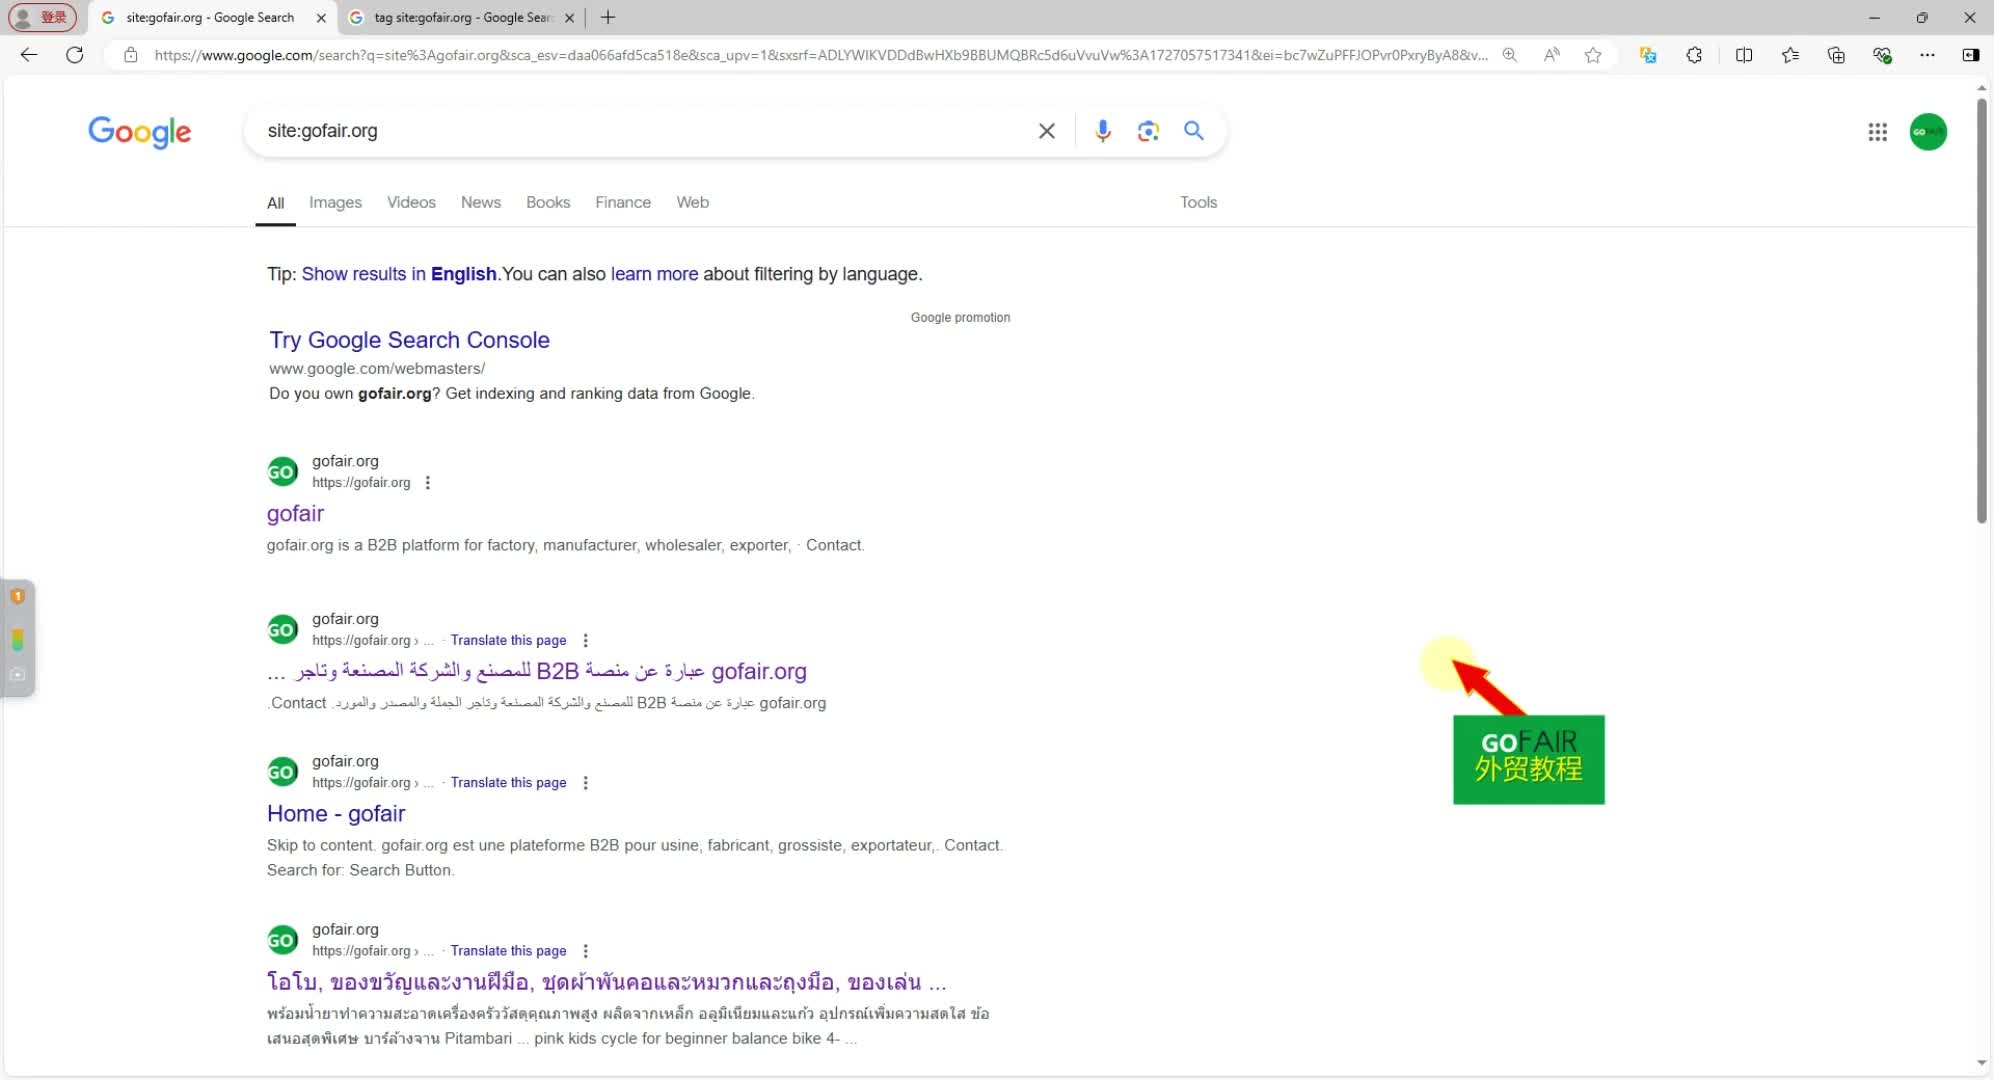Screen dimensions: 1994x1080
Task: Show results in English link
Action: [x=399, y=274]
